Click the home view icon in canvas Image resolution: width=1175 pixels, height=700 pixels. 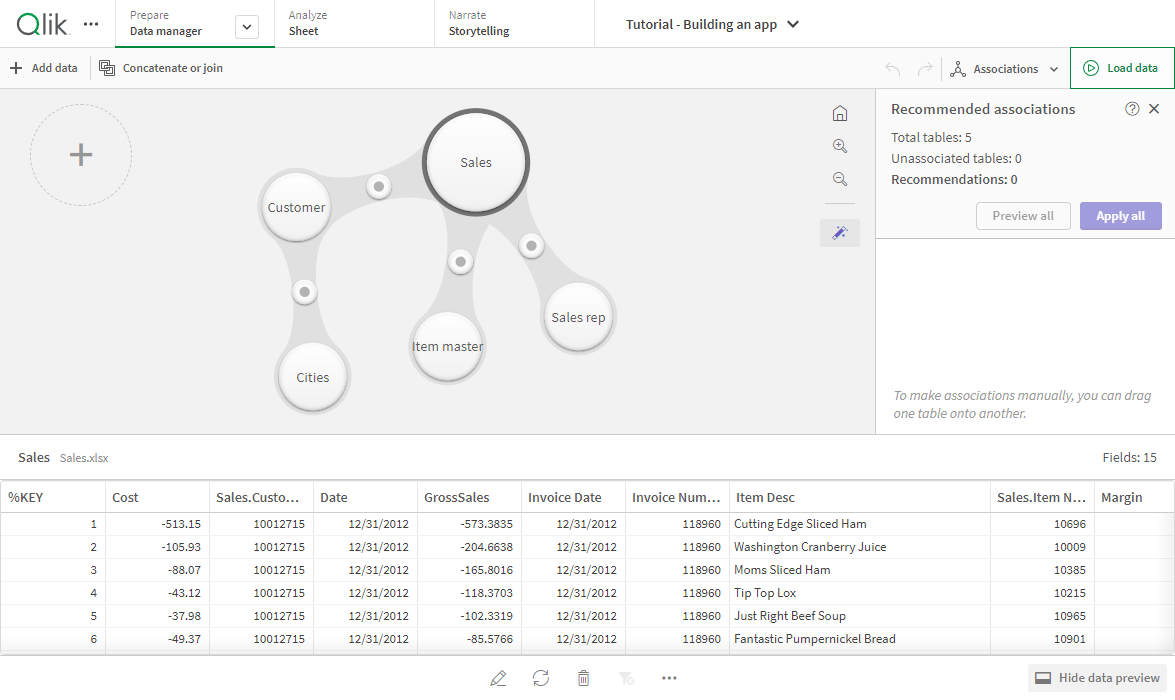[840, 114]
